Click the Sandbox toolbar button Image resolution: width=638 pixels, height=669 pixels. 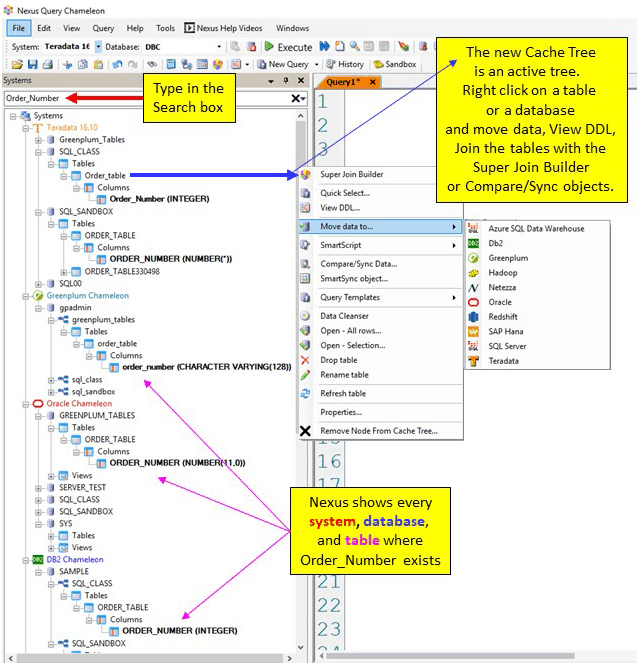click(395, 64)
